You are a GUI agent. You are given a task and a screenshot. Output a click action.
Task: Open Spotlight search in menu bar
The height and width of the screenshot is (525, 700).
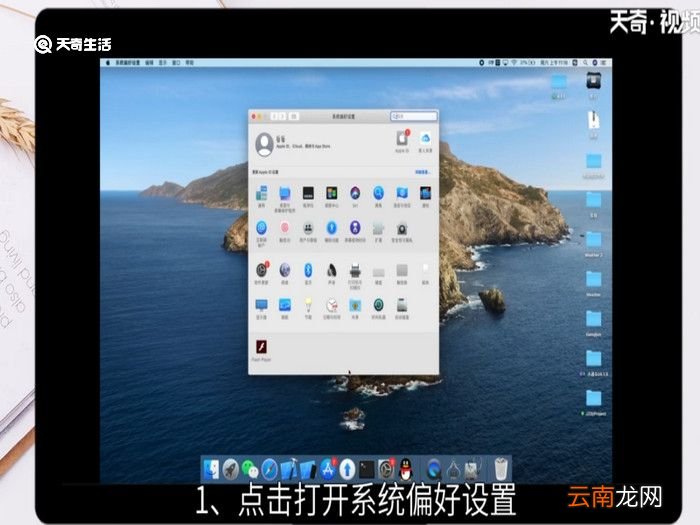click(x=585, y=63)
